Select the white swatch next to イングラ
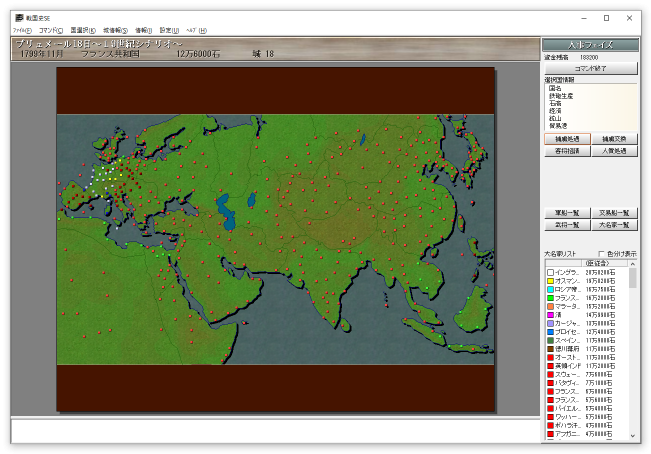651x454 pixels. click(x=550, y=272)
